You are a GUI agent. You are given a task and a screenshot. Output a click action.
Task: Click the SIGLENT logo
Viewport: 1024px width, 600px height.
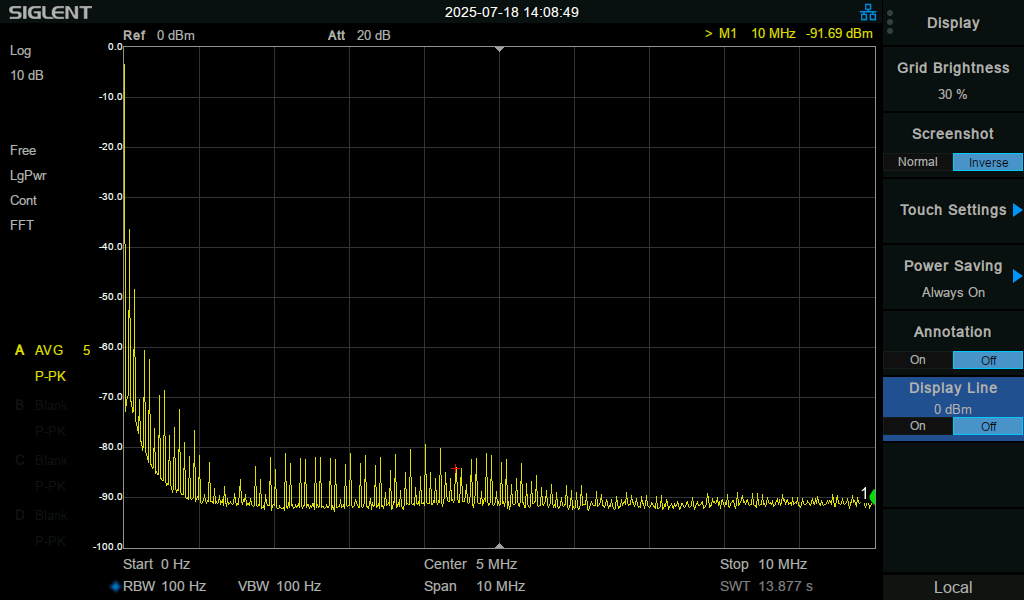[50, 12]
